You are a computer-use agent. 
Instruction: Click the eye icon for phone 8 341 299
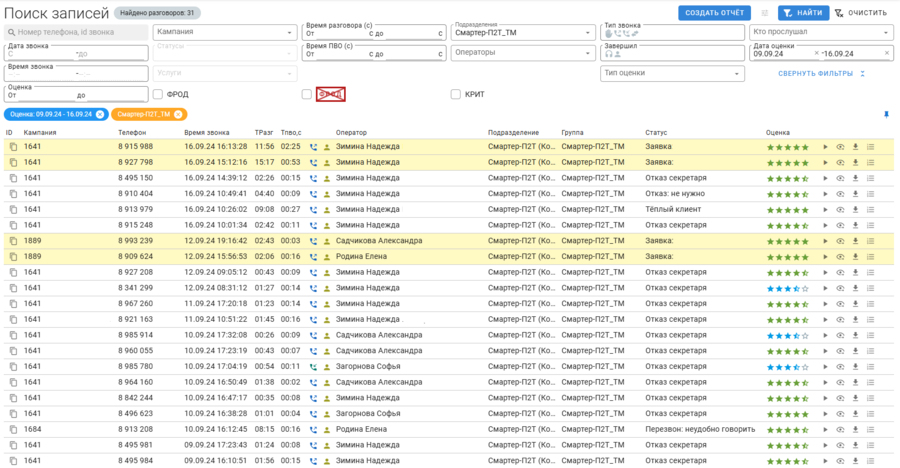[840, 288]
